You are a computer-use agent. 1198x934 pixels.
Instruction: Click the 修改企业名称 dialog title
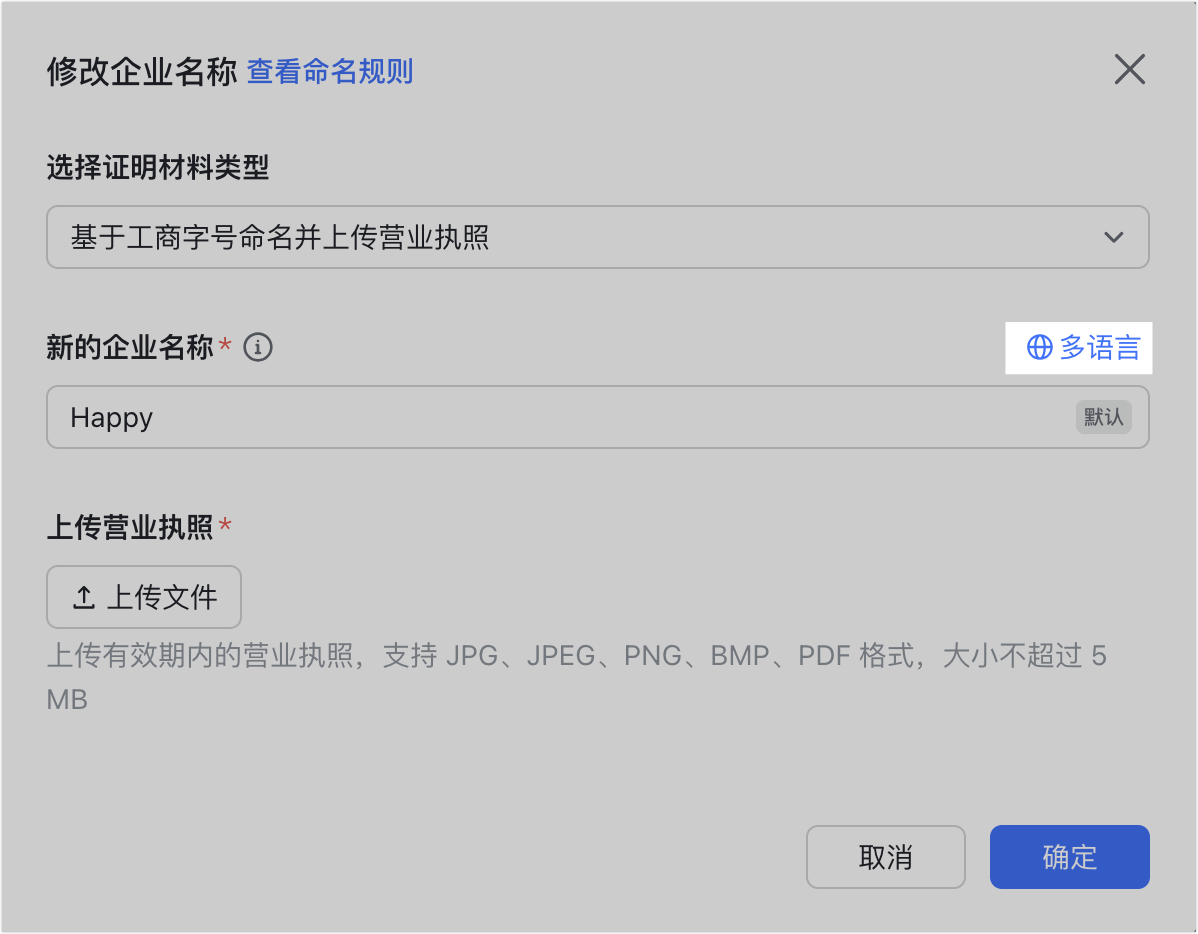(x=142, y=71)
